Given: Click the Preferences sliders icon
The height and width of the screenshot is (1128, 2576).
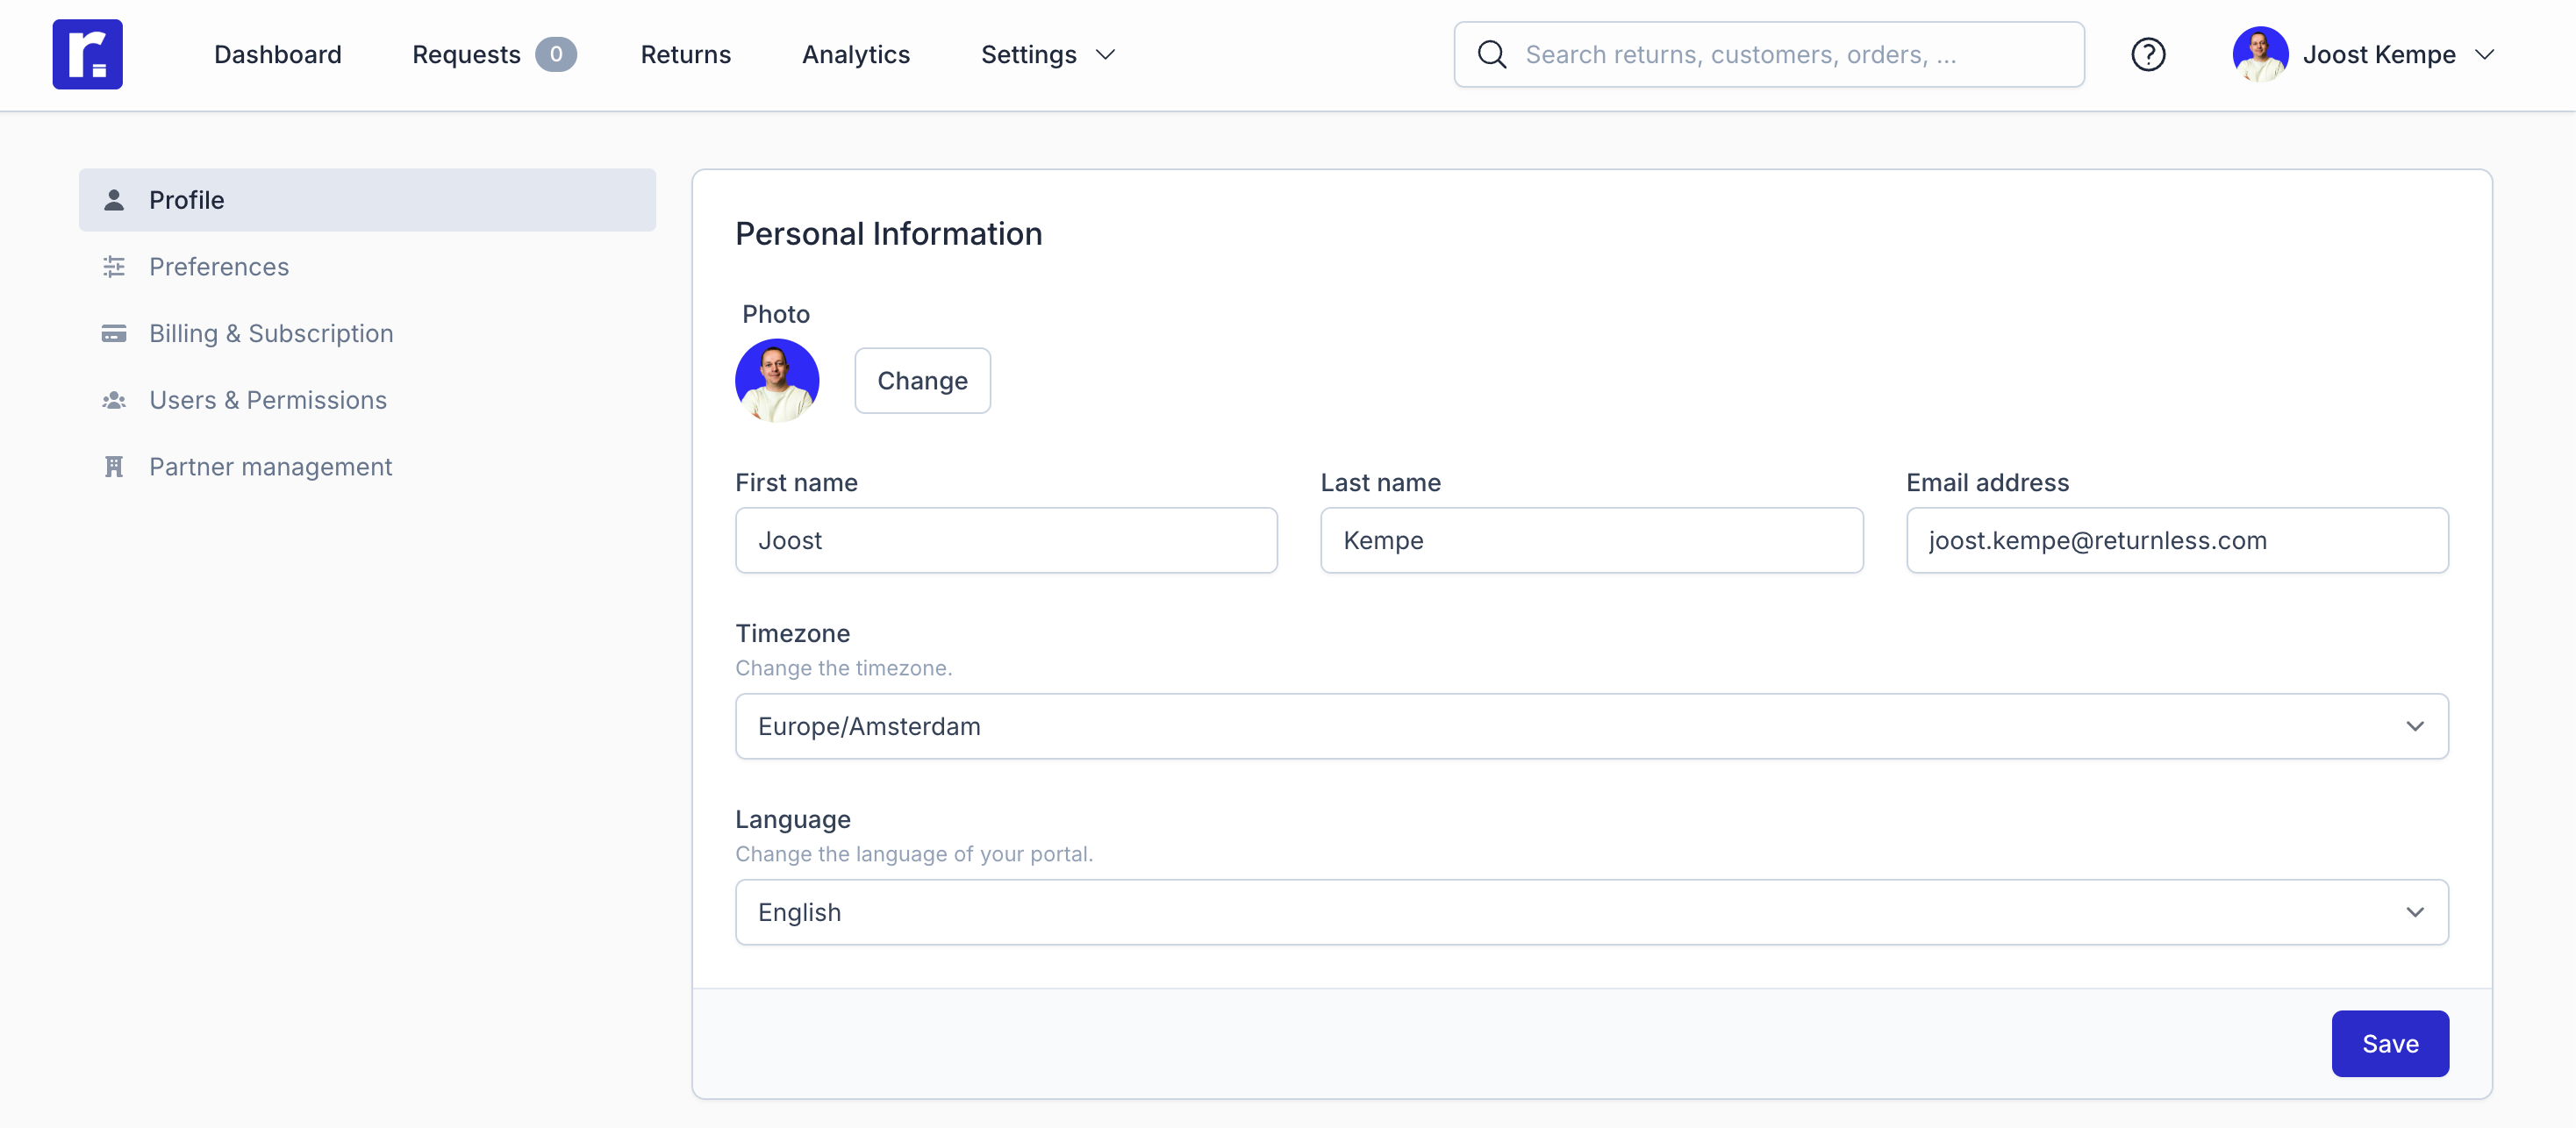Looking at the screenshot, I should (x=114, y=267).
